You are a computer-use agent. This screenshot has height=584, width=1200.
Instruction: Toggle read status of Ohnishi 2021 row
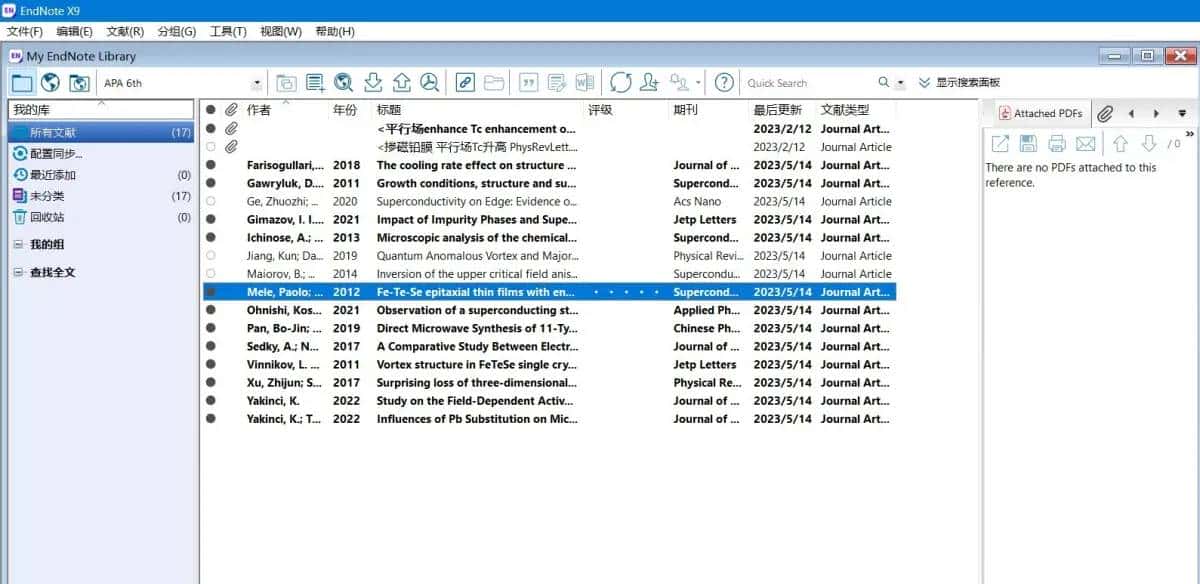211,310
